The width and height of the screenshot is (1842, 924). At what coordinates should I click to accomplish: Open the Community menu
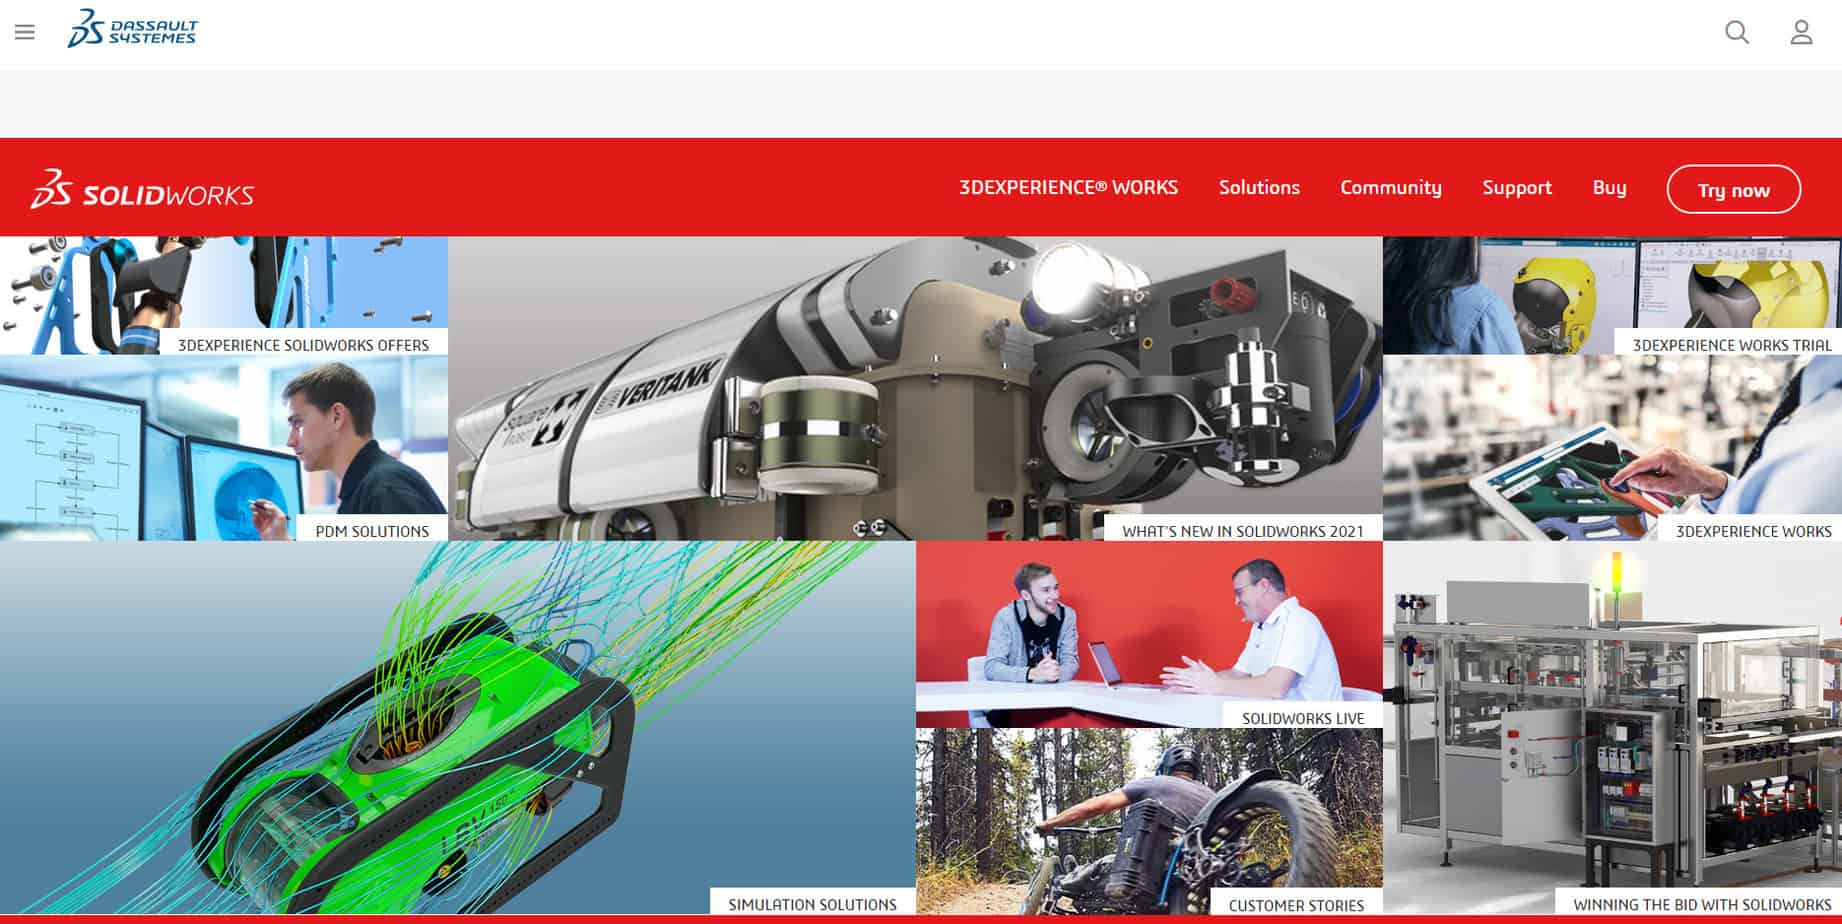(1390, 188)
